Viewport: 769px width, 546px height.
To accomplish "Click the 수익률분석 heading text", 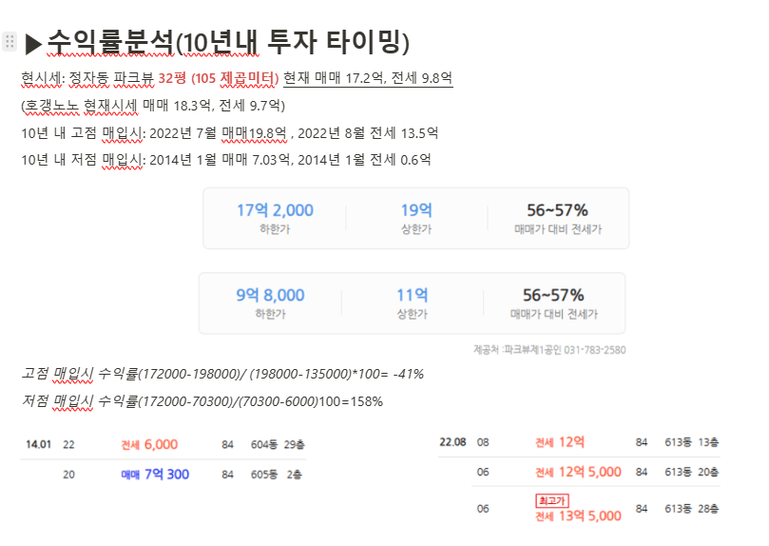I will (229, 42).
